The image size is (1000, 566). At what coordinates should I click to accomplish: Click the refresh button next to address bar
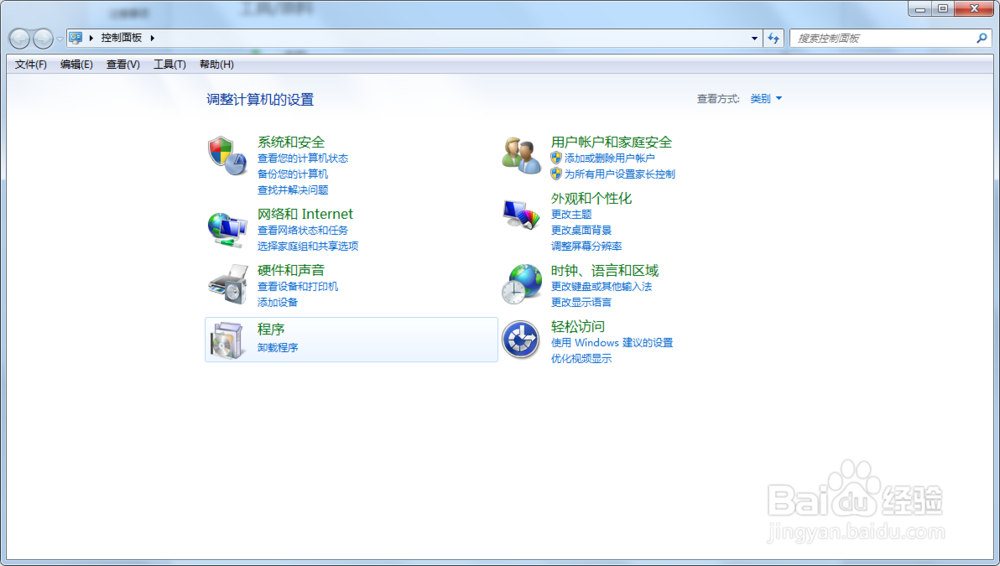tap(774, 38)
